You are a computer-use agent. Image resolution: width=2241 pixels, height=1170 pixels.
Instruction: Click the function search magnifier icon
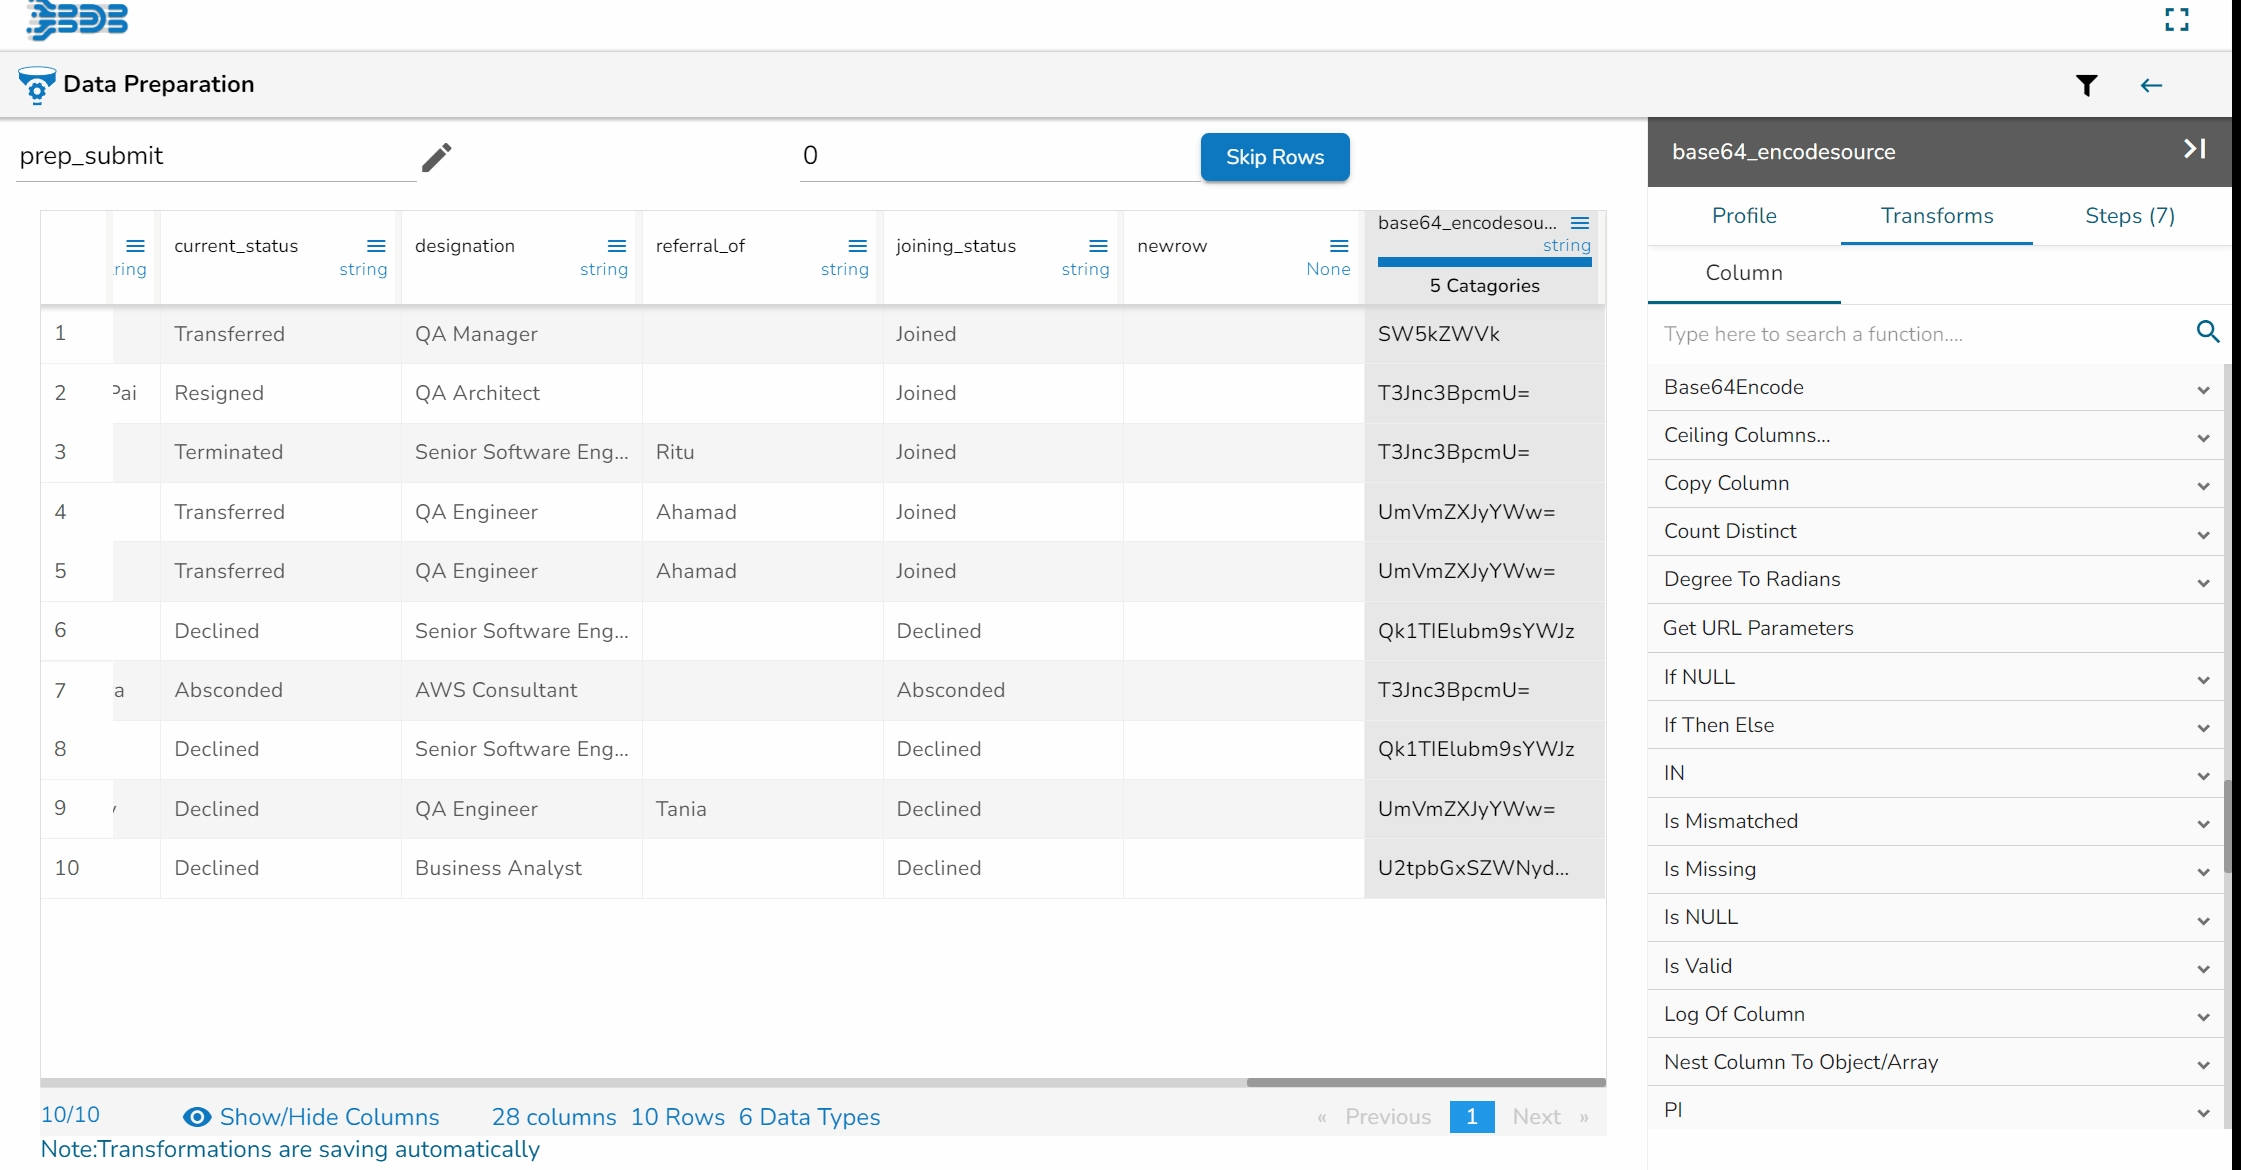click(x=2208, y=332)
